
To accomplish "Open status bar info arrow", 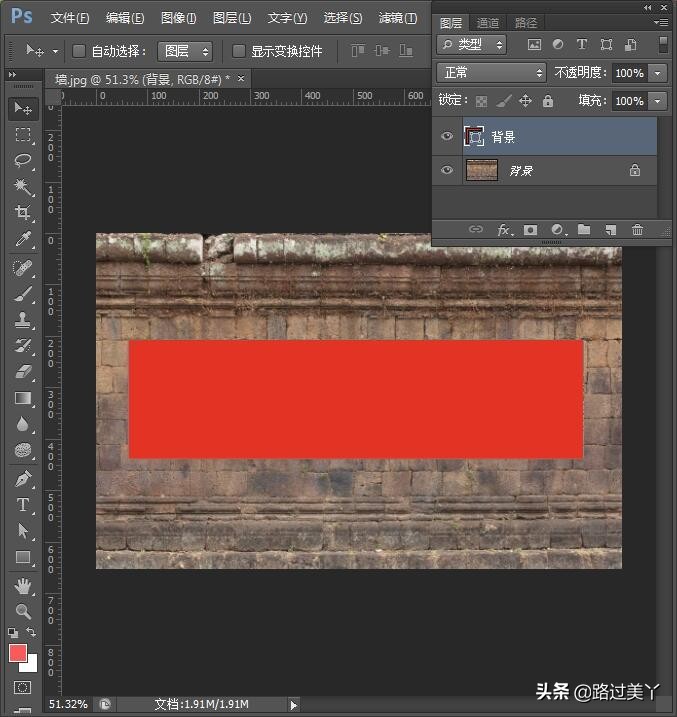I will pyautogui.click(x=293, y=705).
